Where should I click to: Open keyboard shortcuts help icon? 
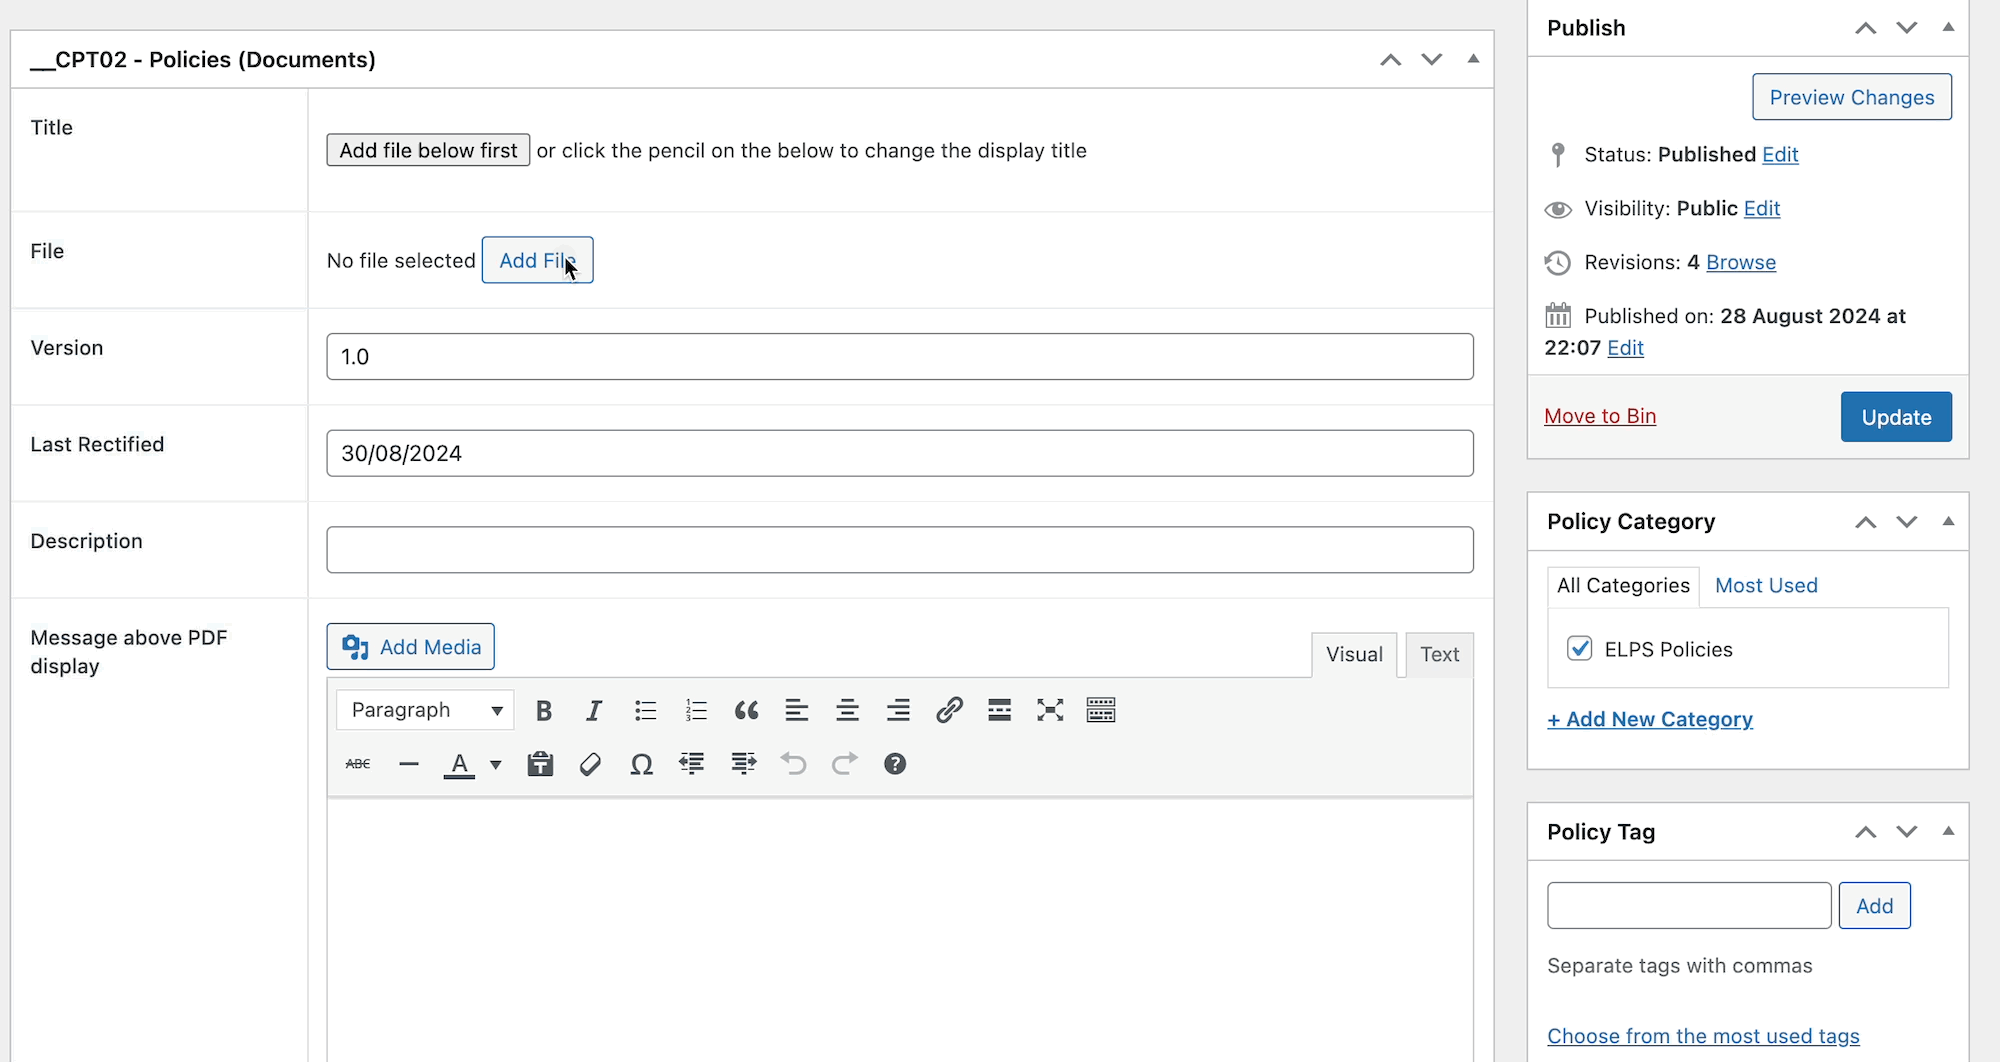coord(895,764)
